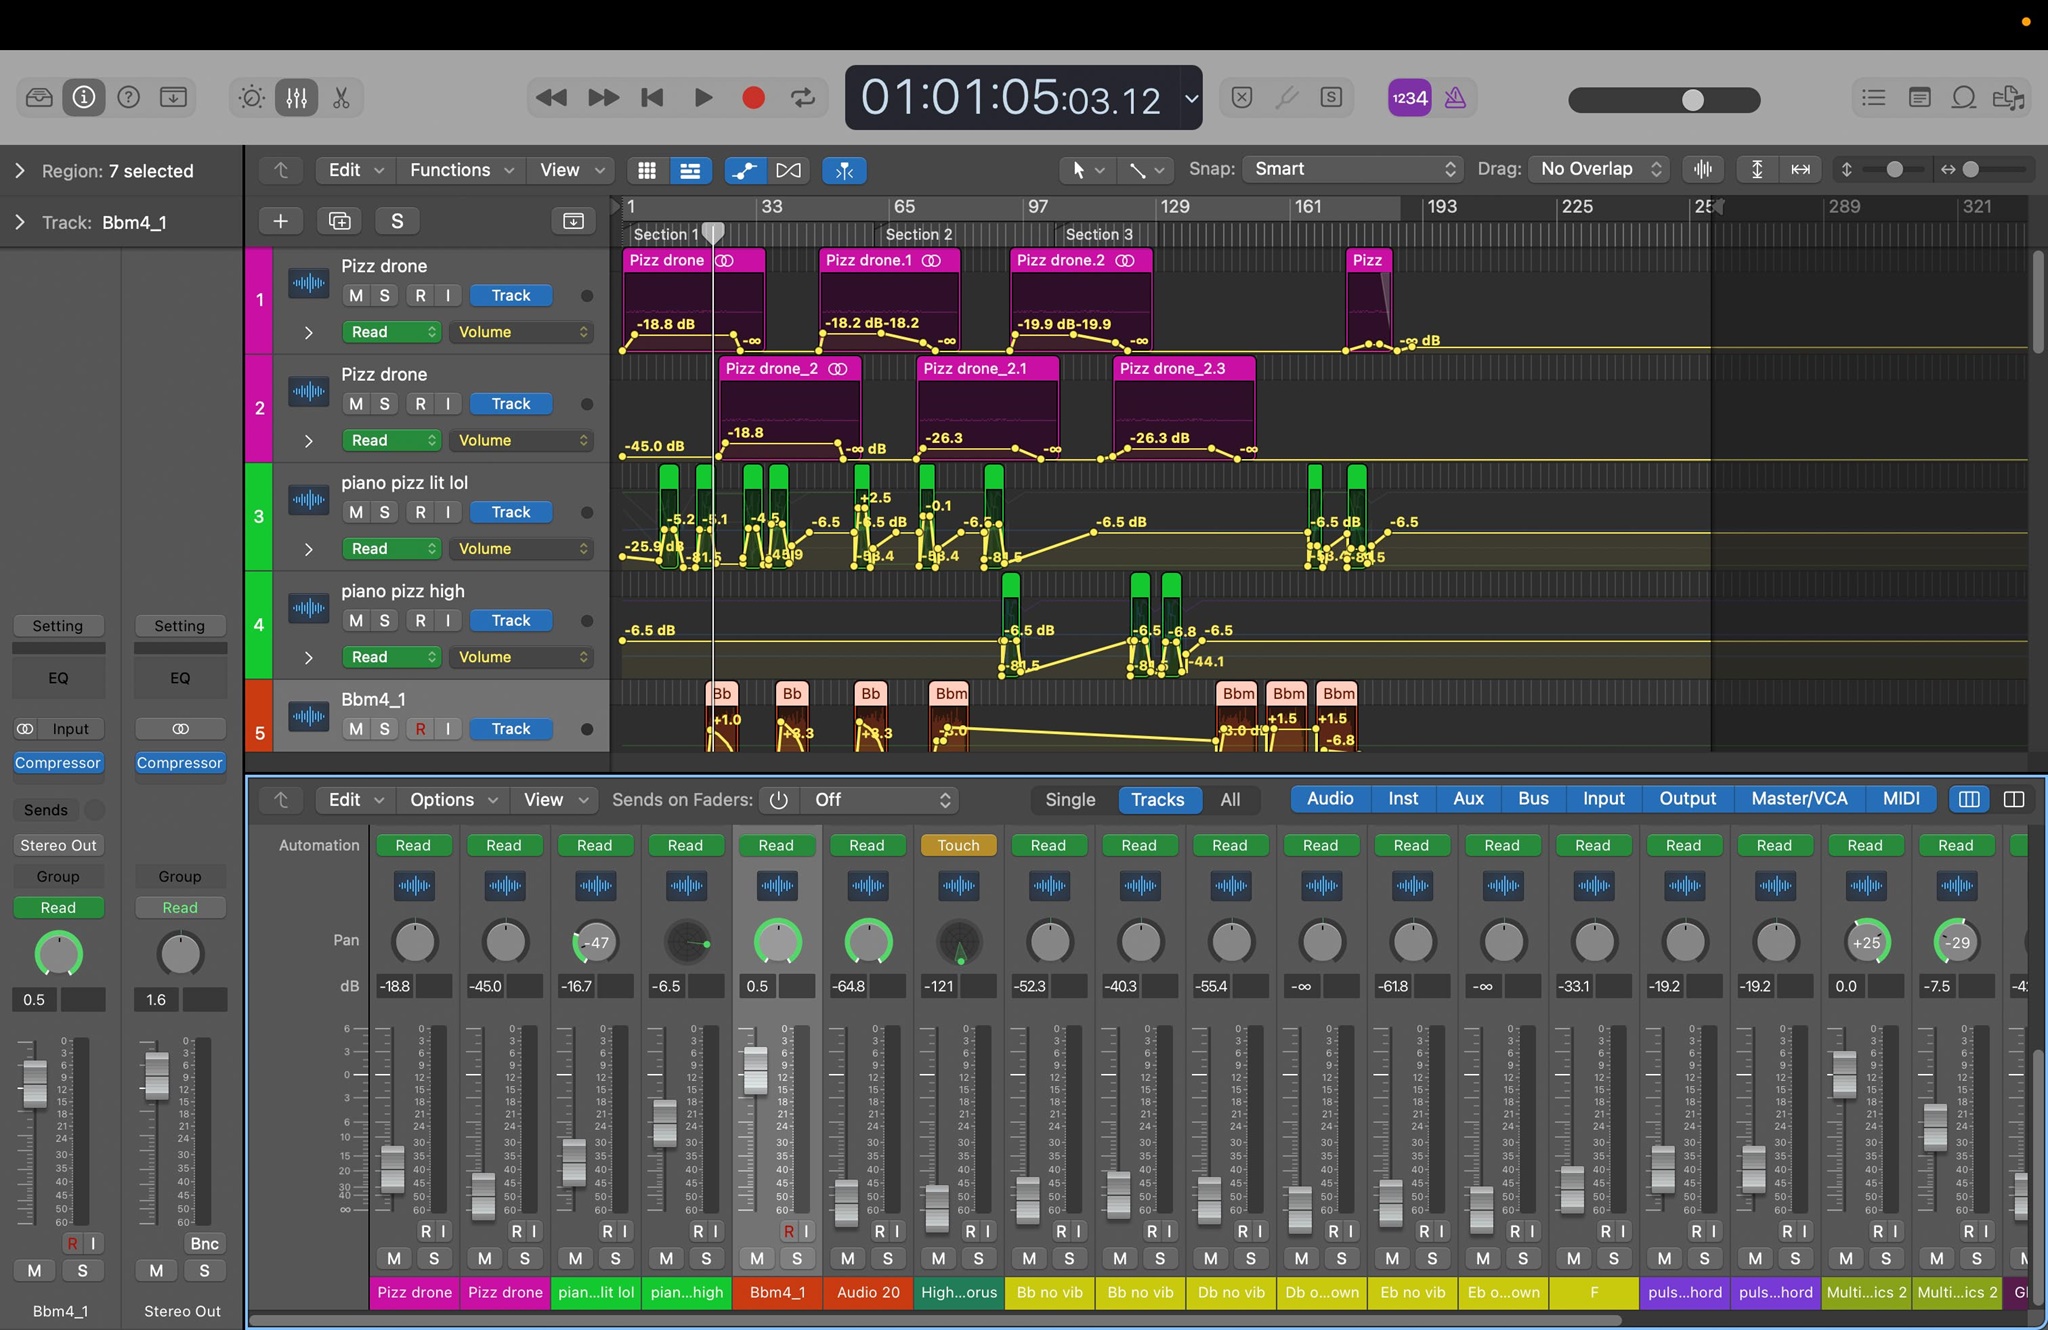Screen dimensions: 2048x1330
Task: Click the red Record button
Action: coord(754,97)
